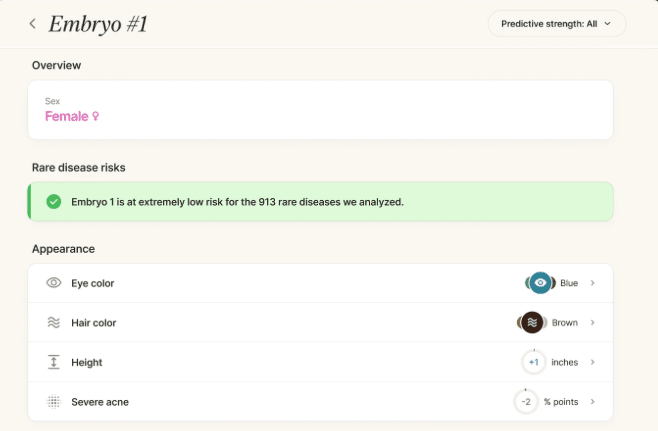Viewport: 658px width, 431px height.
Task: Click the -2 % points acne gauge
Action: (x=526, y=402)
